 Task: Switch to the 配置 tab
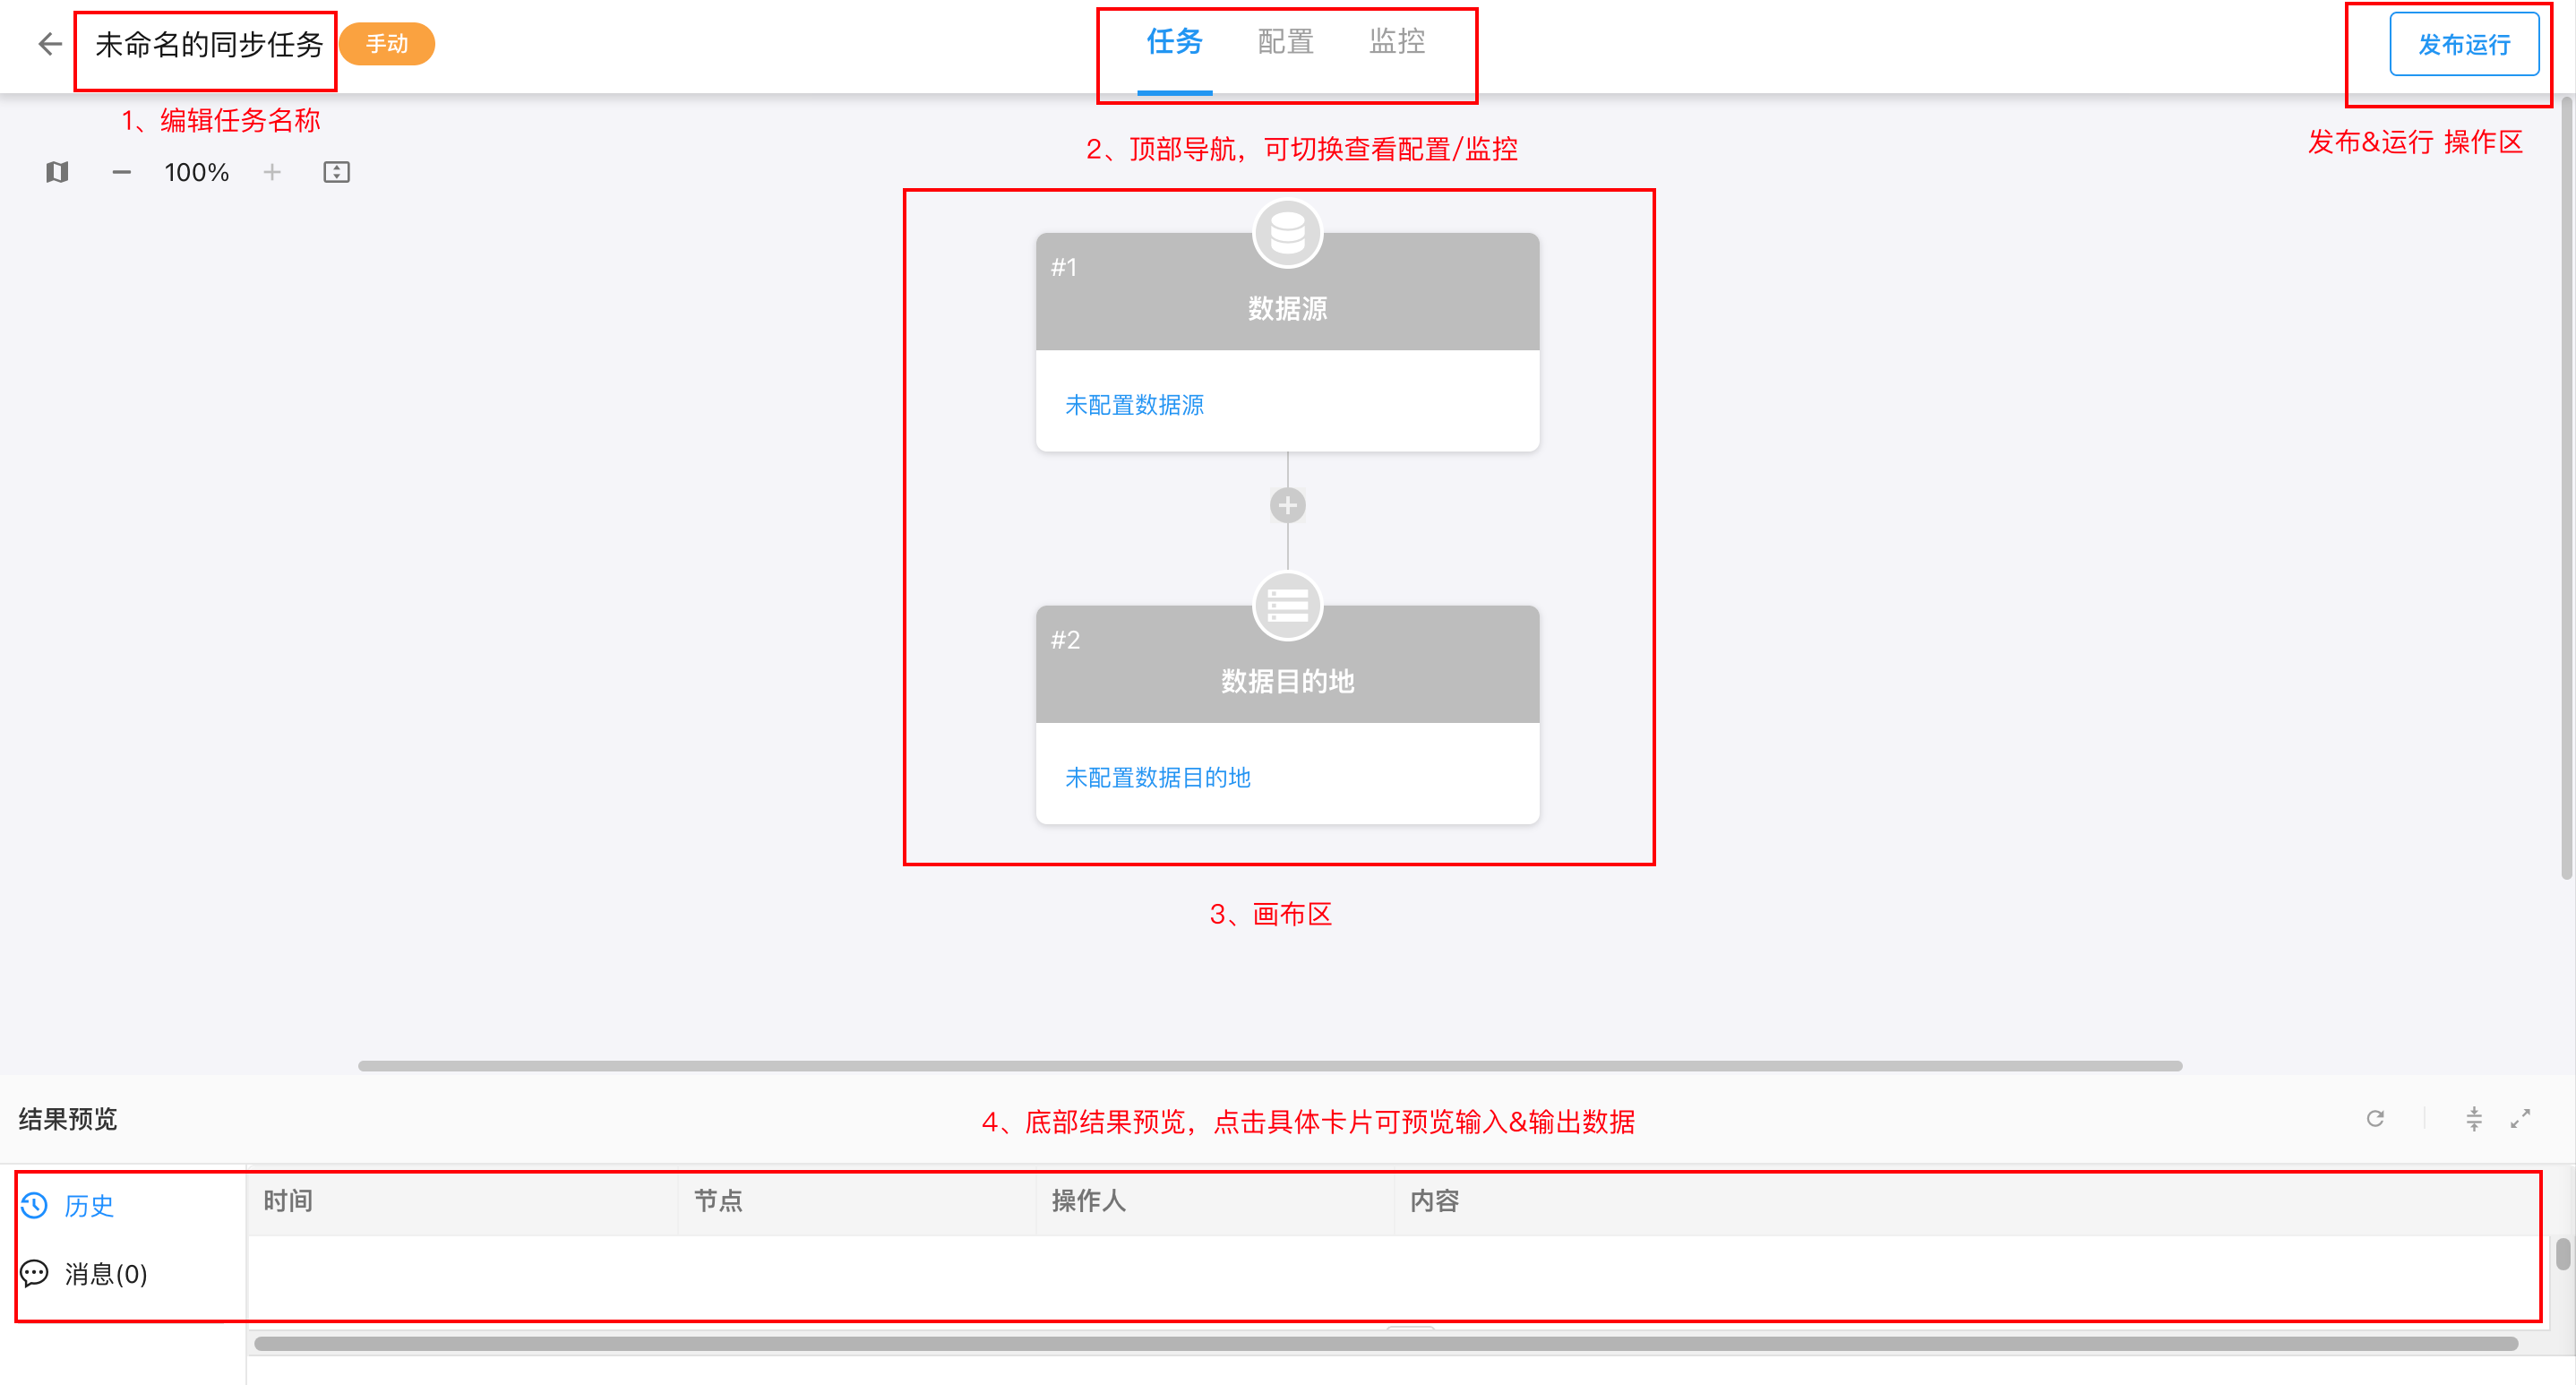point(1285,42)
